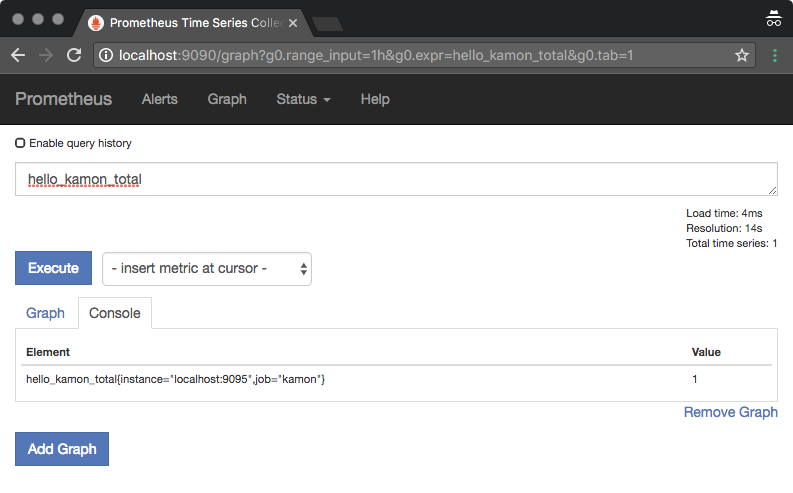Click the Prometheus favicon on the tab
The image size is (793, 493).
click(96, 23)
